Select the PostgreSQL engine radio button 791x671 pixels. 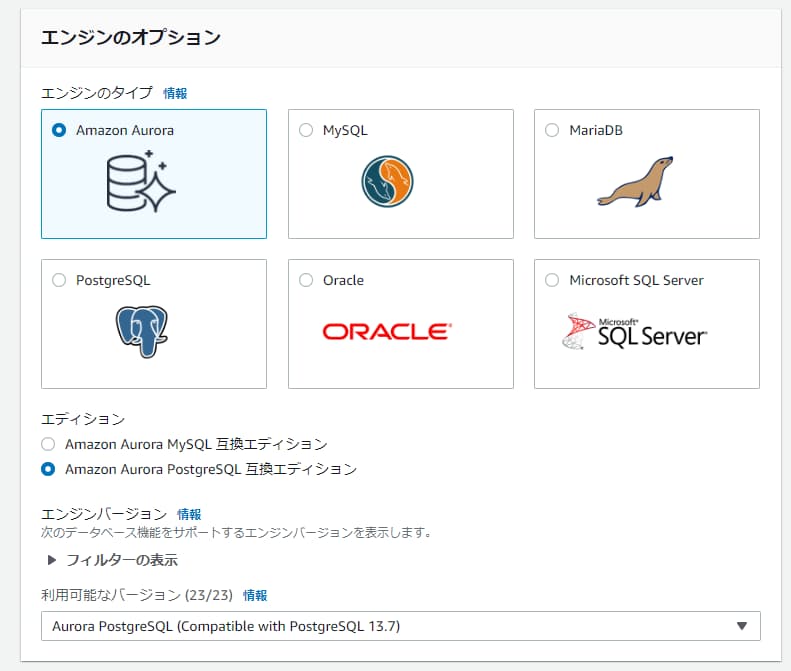(x=59, y=280)
